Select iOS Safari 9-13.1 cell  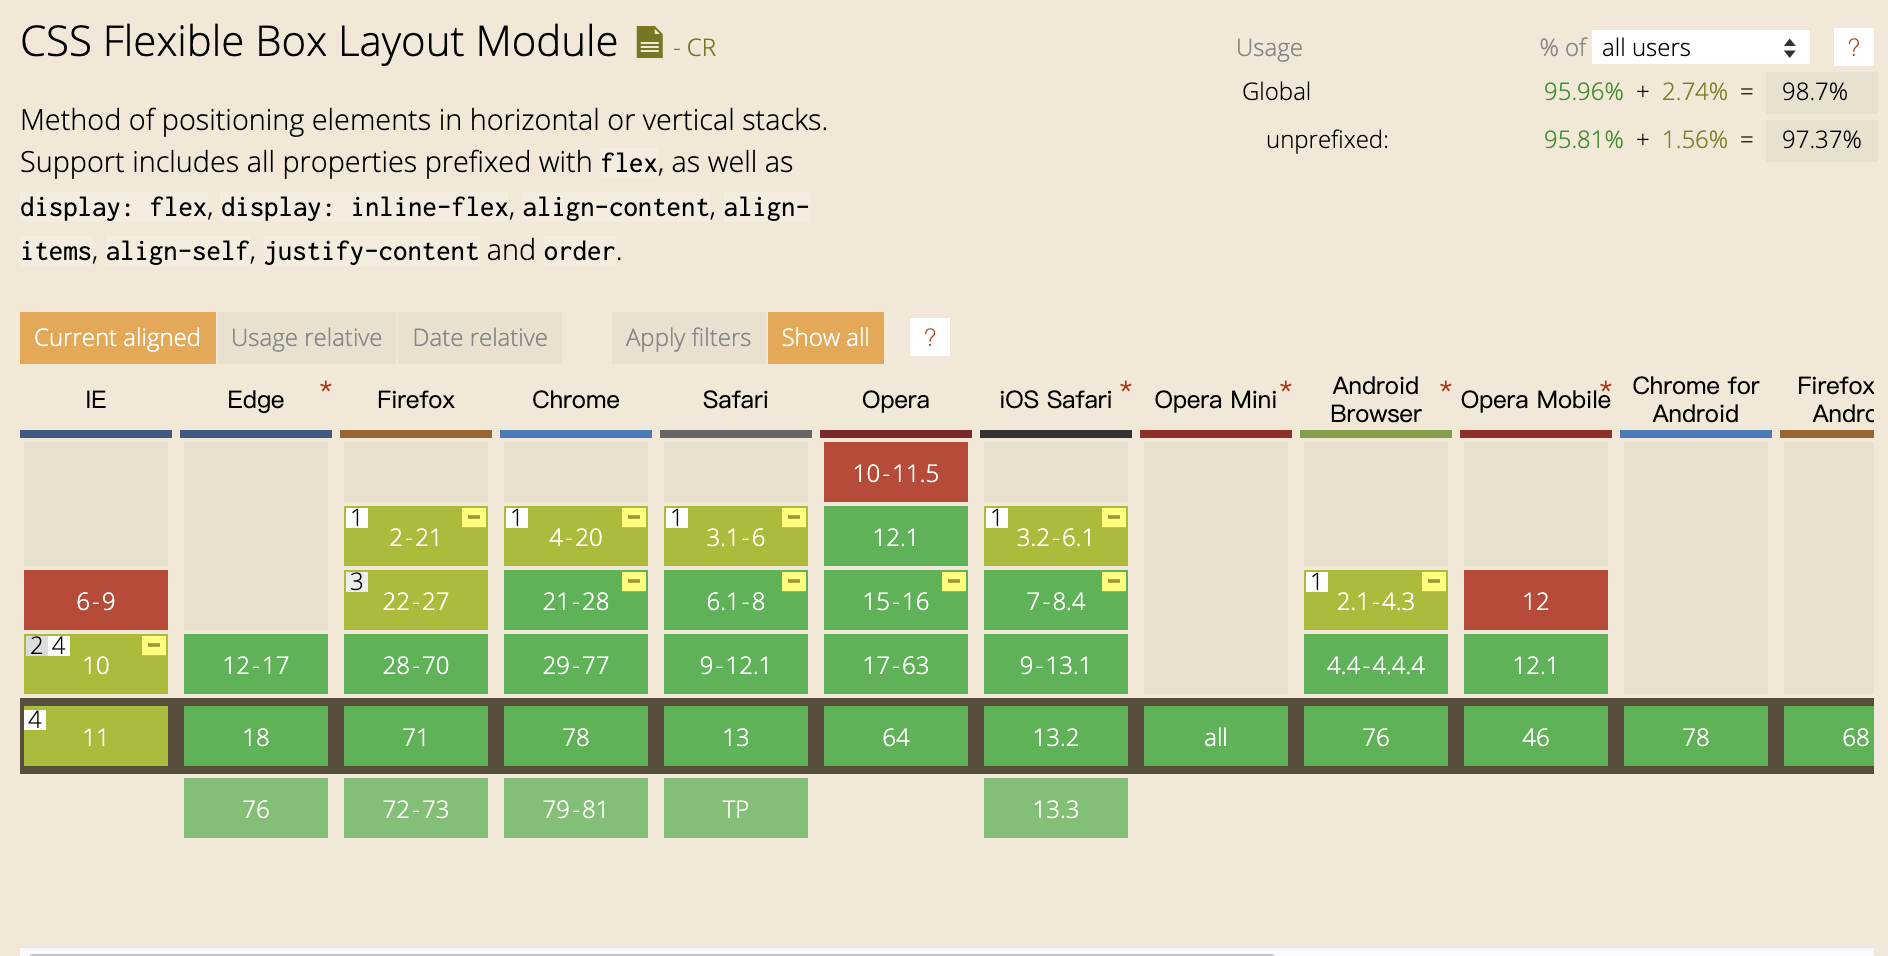click(x=1056, y=664)
